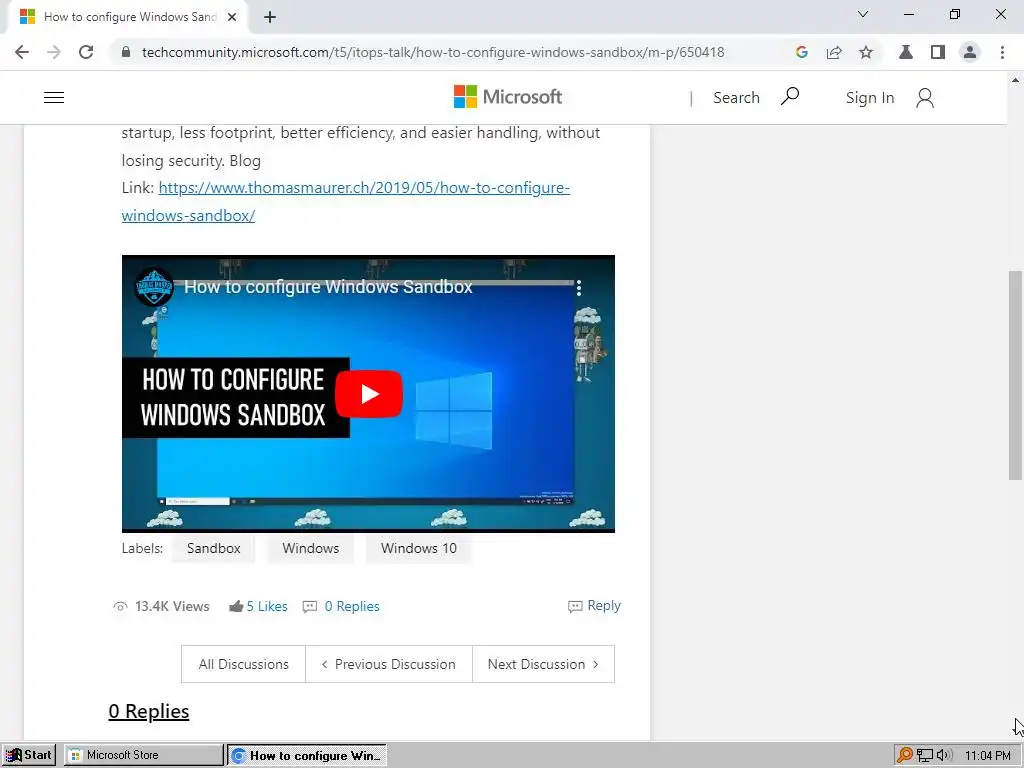
Task: Open a new browser tab
Action: pos(270,17)
